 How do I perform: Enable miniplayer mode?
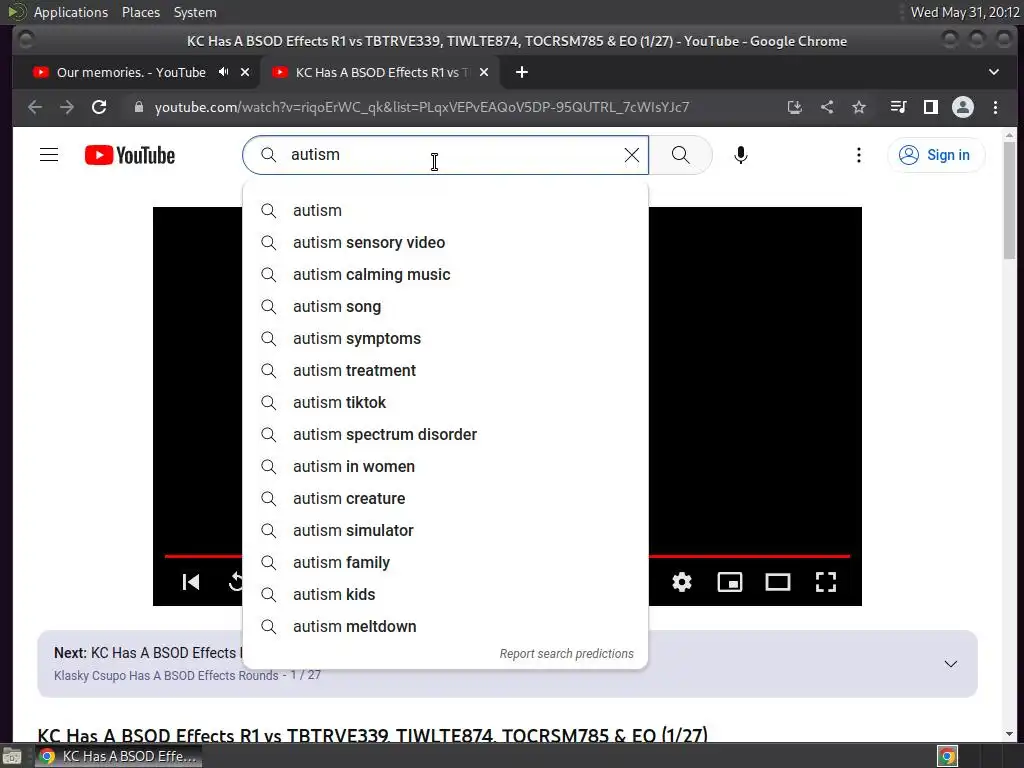point(729,582)
